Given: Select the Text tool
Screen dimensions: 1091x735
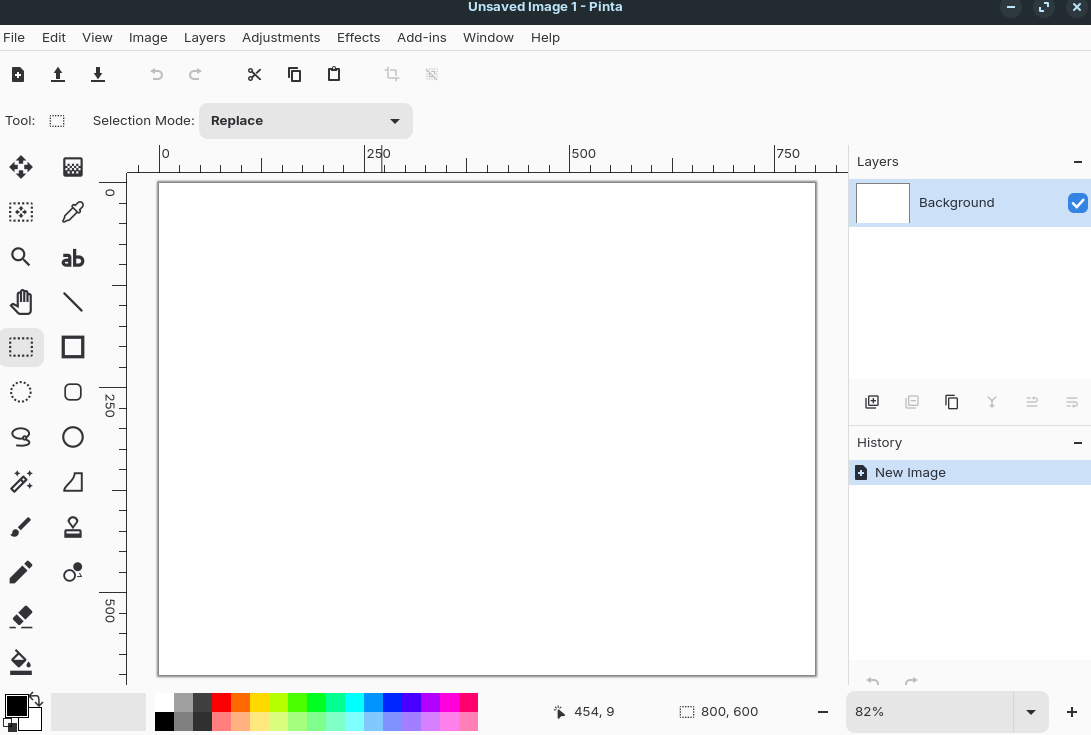Looking at the screenshot, I should pyautogui.click(x=73, y=258).
